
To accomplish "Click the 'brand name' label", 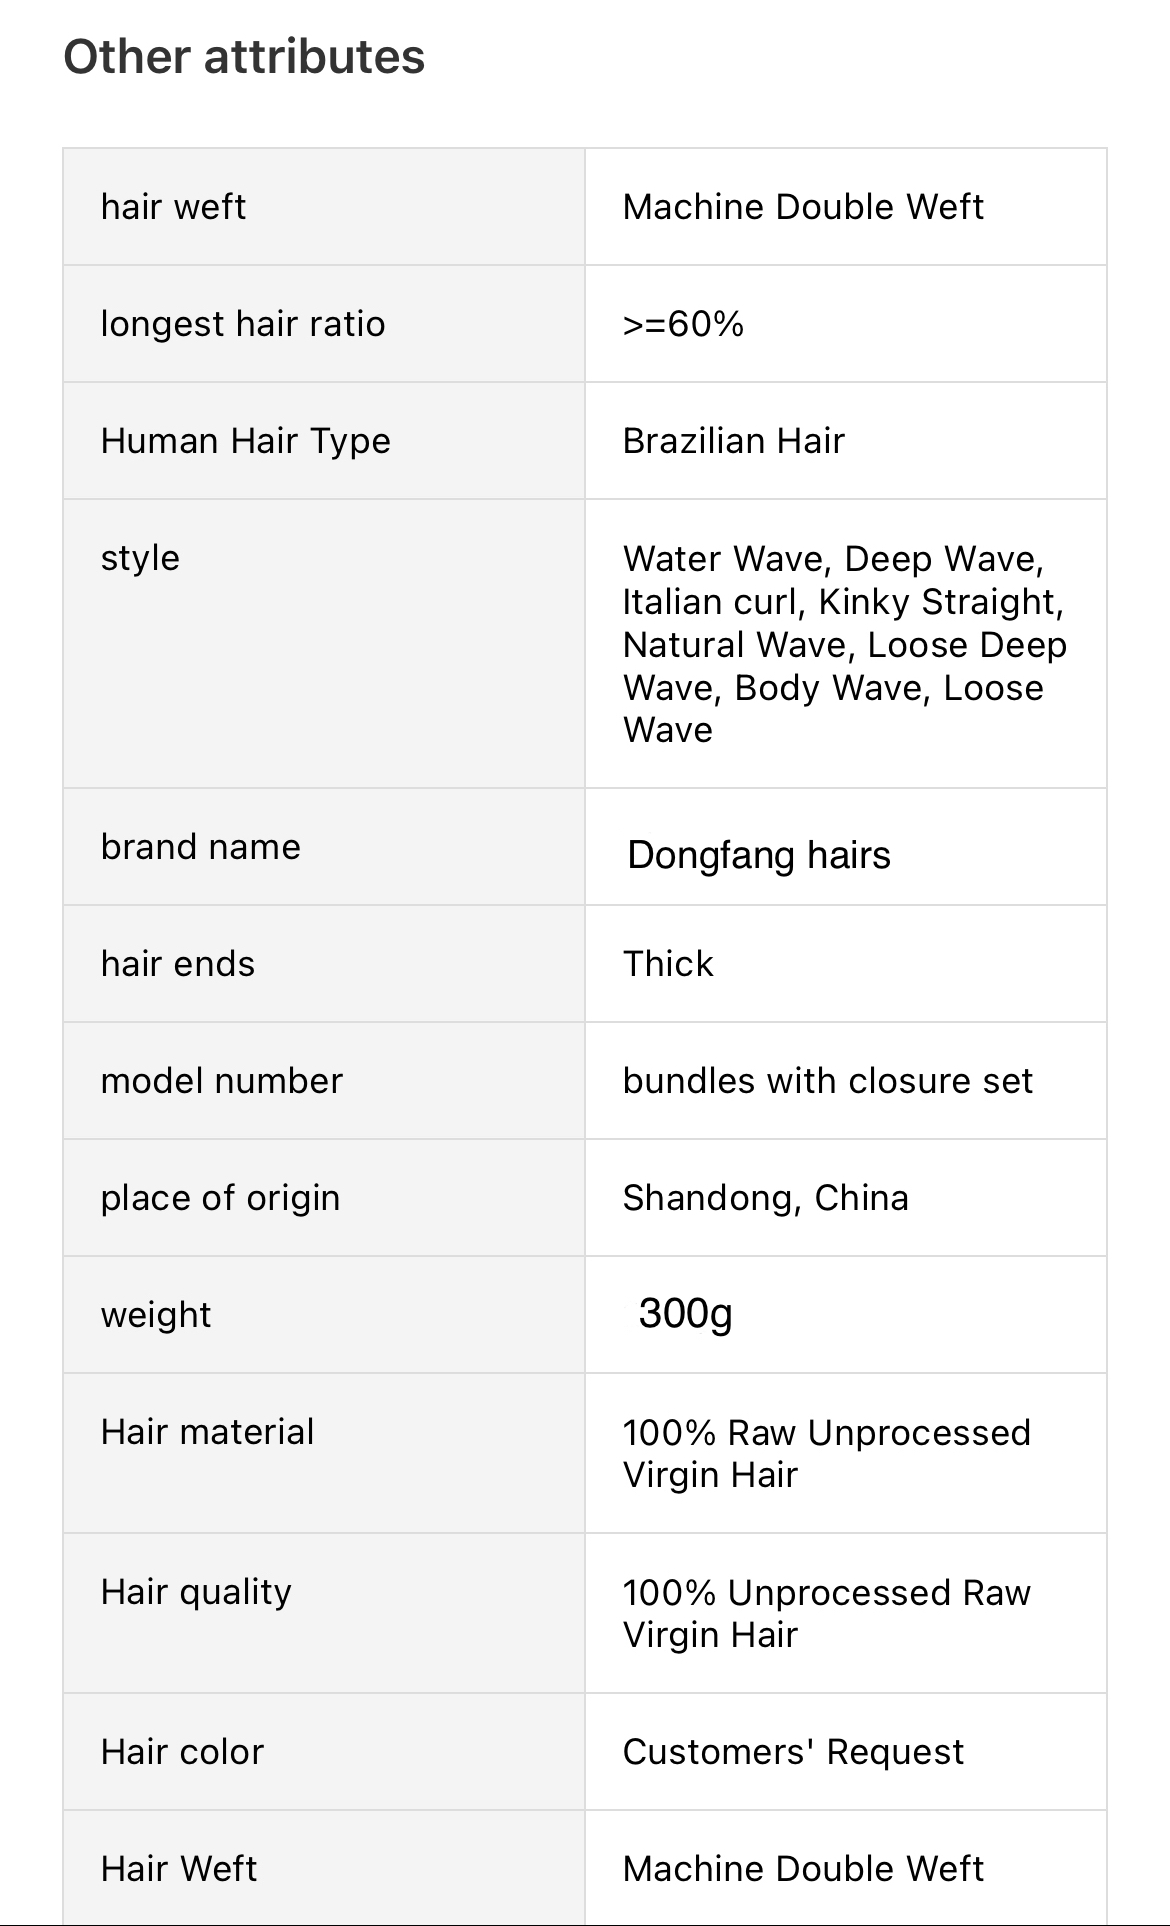I will [x=201, y=847].
